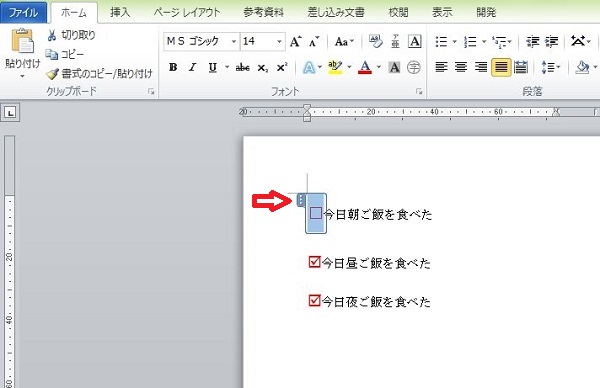Click the highlighted Justify alignment icon
The width and height of the screenshot is (600, 388).
[501, 68]
